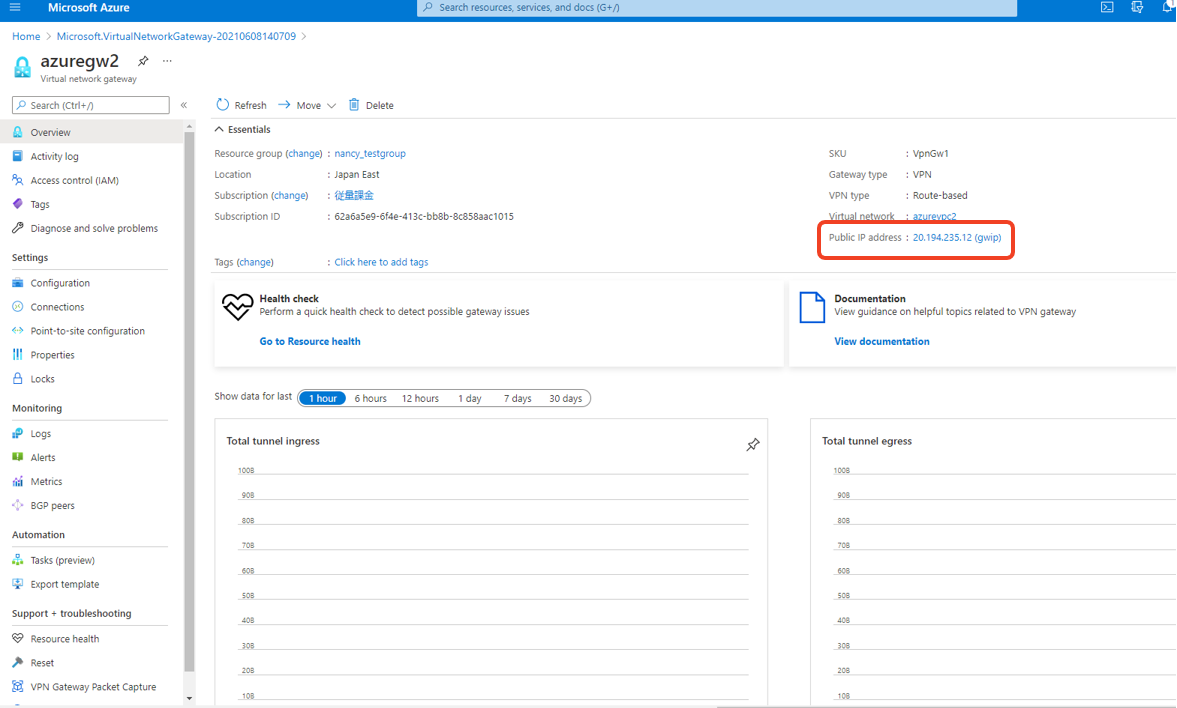Click the Diagnose and solve problems wrench icon
The height and width of the screenshot is (708, 1177).
point(18,228)
